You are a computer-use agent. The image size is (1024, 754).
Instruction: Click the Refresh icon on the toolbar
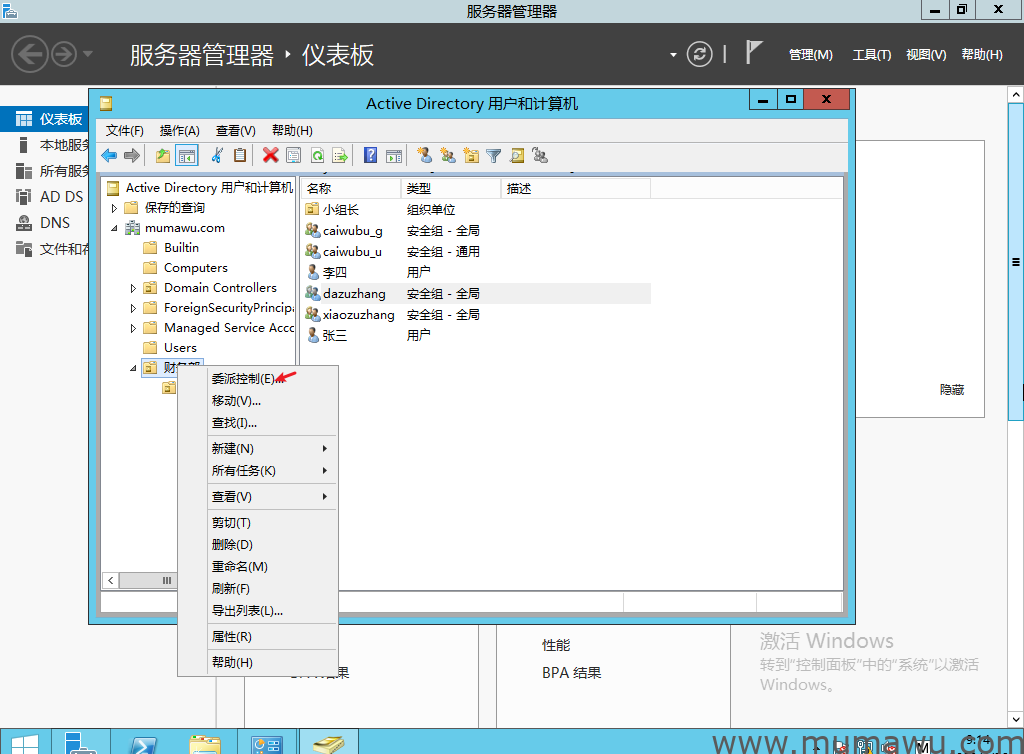[318, 155]
